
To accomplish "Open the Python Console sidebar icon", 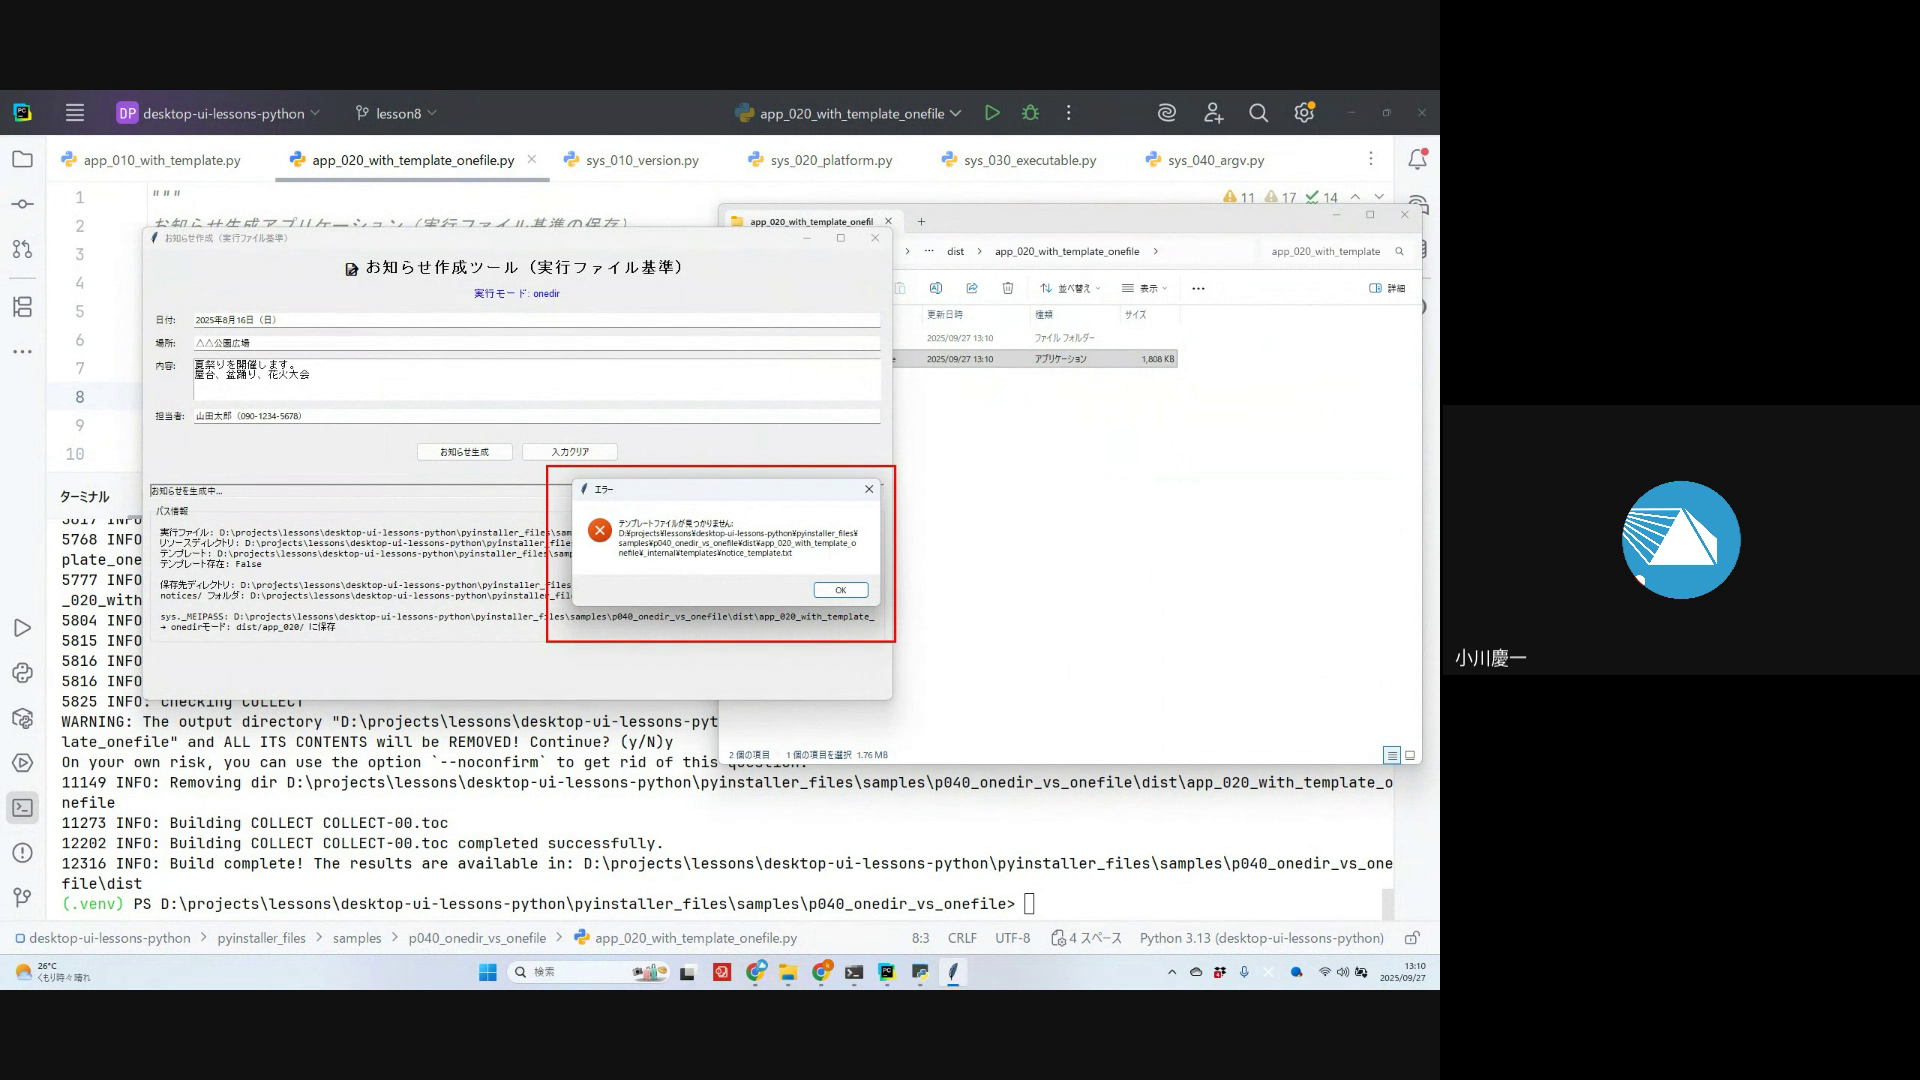I will (22, 673).
